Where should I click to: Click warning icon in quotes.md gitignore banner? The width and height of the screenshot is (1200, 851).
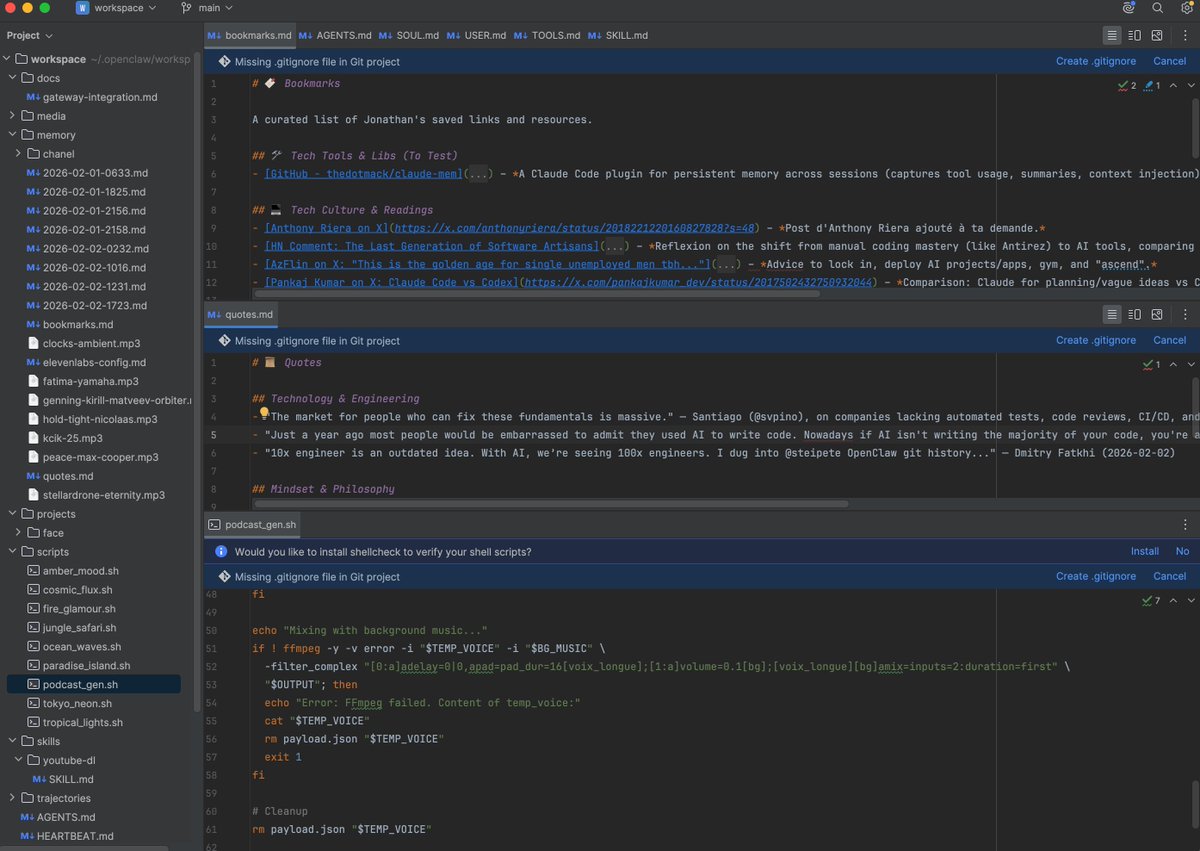pos(223,341)
